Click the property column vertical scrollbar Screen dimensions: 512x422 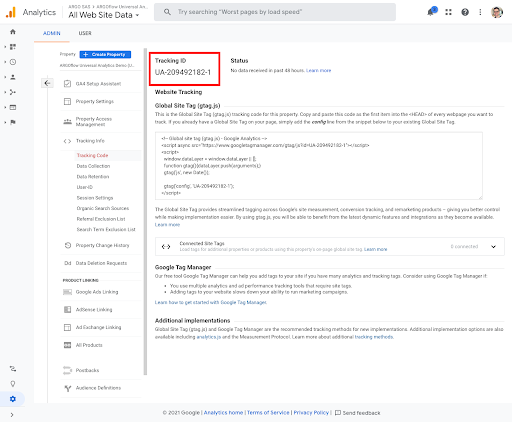coord(145,212)
